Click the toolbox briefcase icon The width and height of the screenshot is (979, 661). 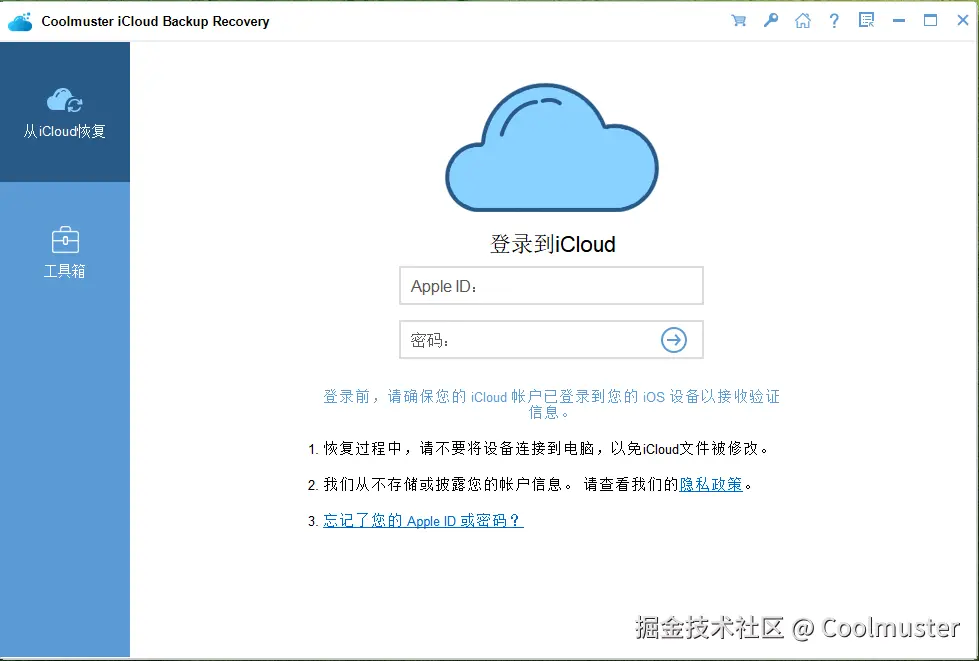pyautogui.click(x=65, y=240)
